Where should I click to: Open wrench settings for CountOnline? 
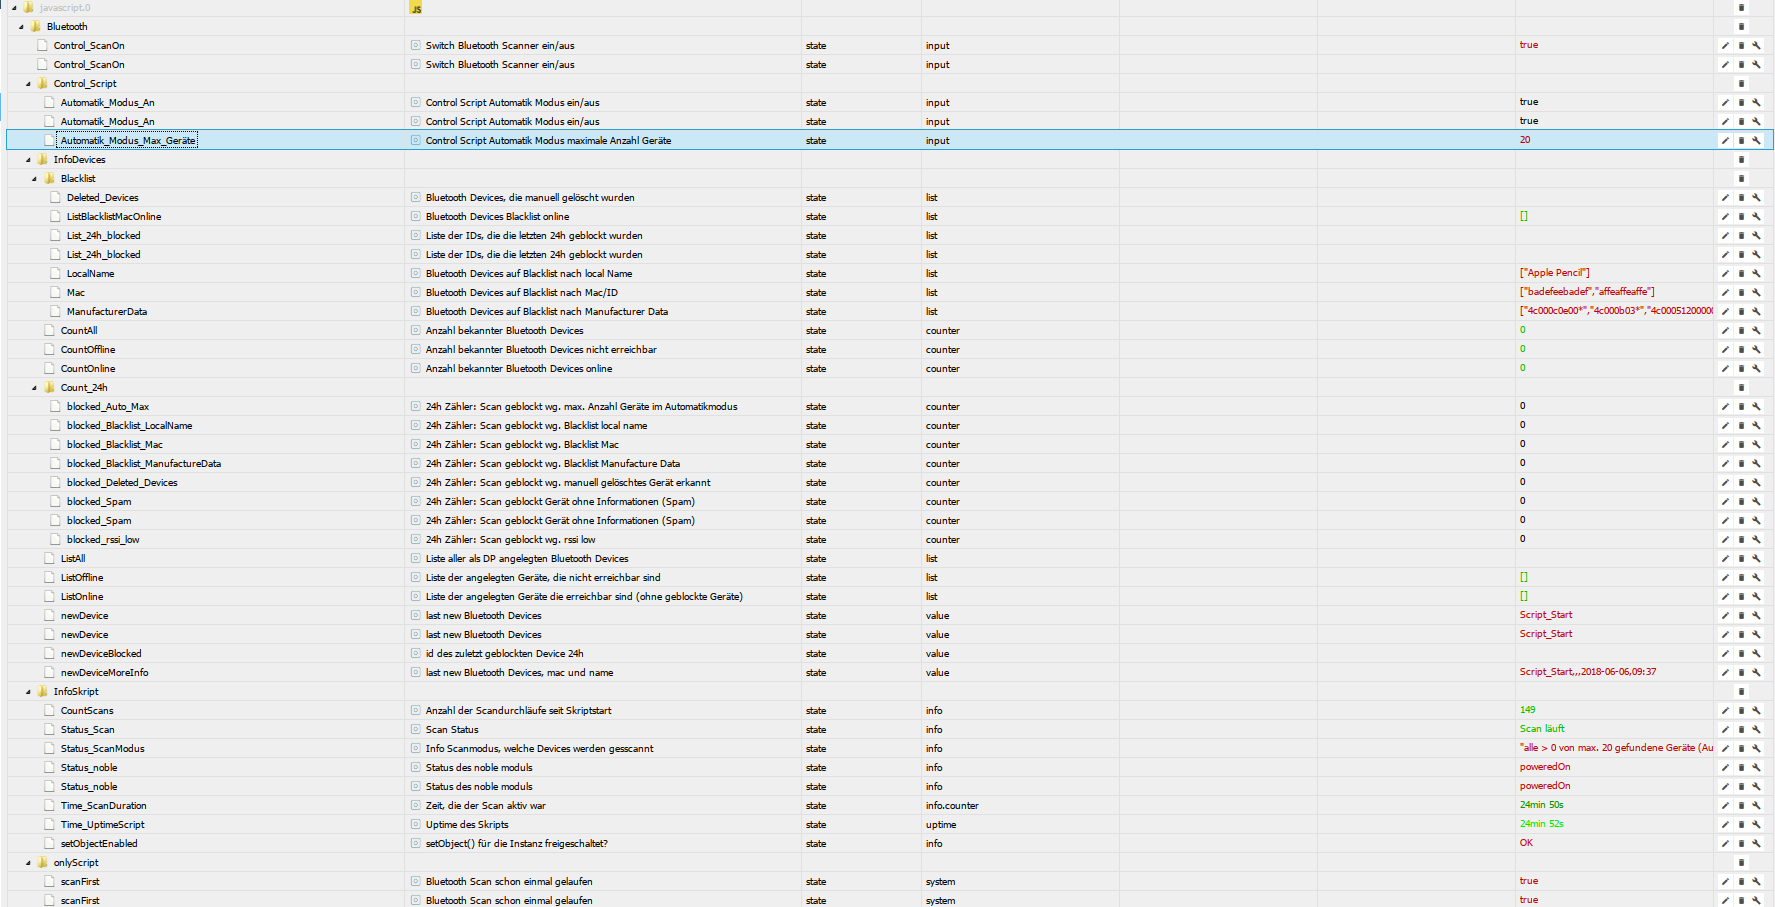(1756, 369)
